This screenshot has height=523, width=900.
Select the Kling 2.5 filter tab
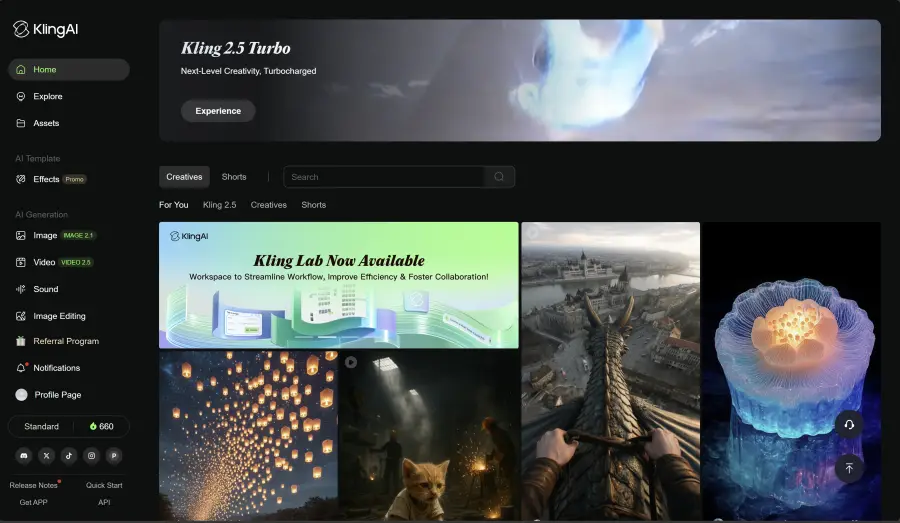(x=219, y=205)
